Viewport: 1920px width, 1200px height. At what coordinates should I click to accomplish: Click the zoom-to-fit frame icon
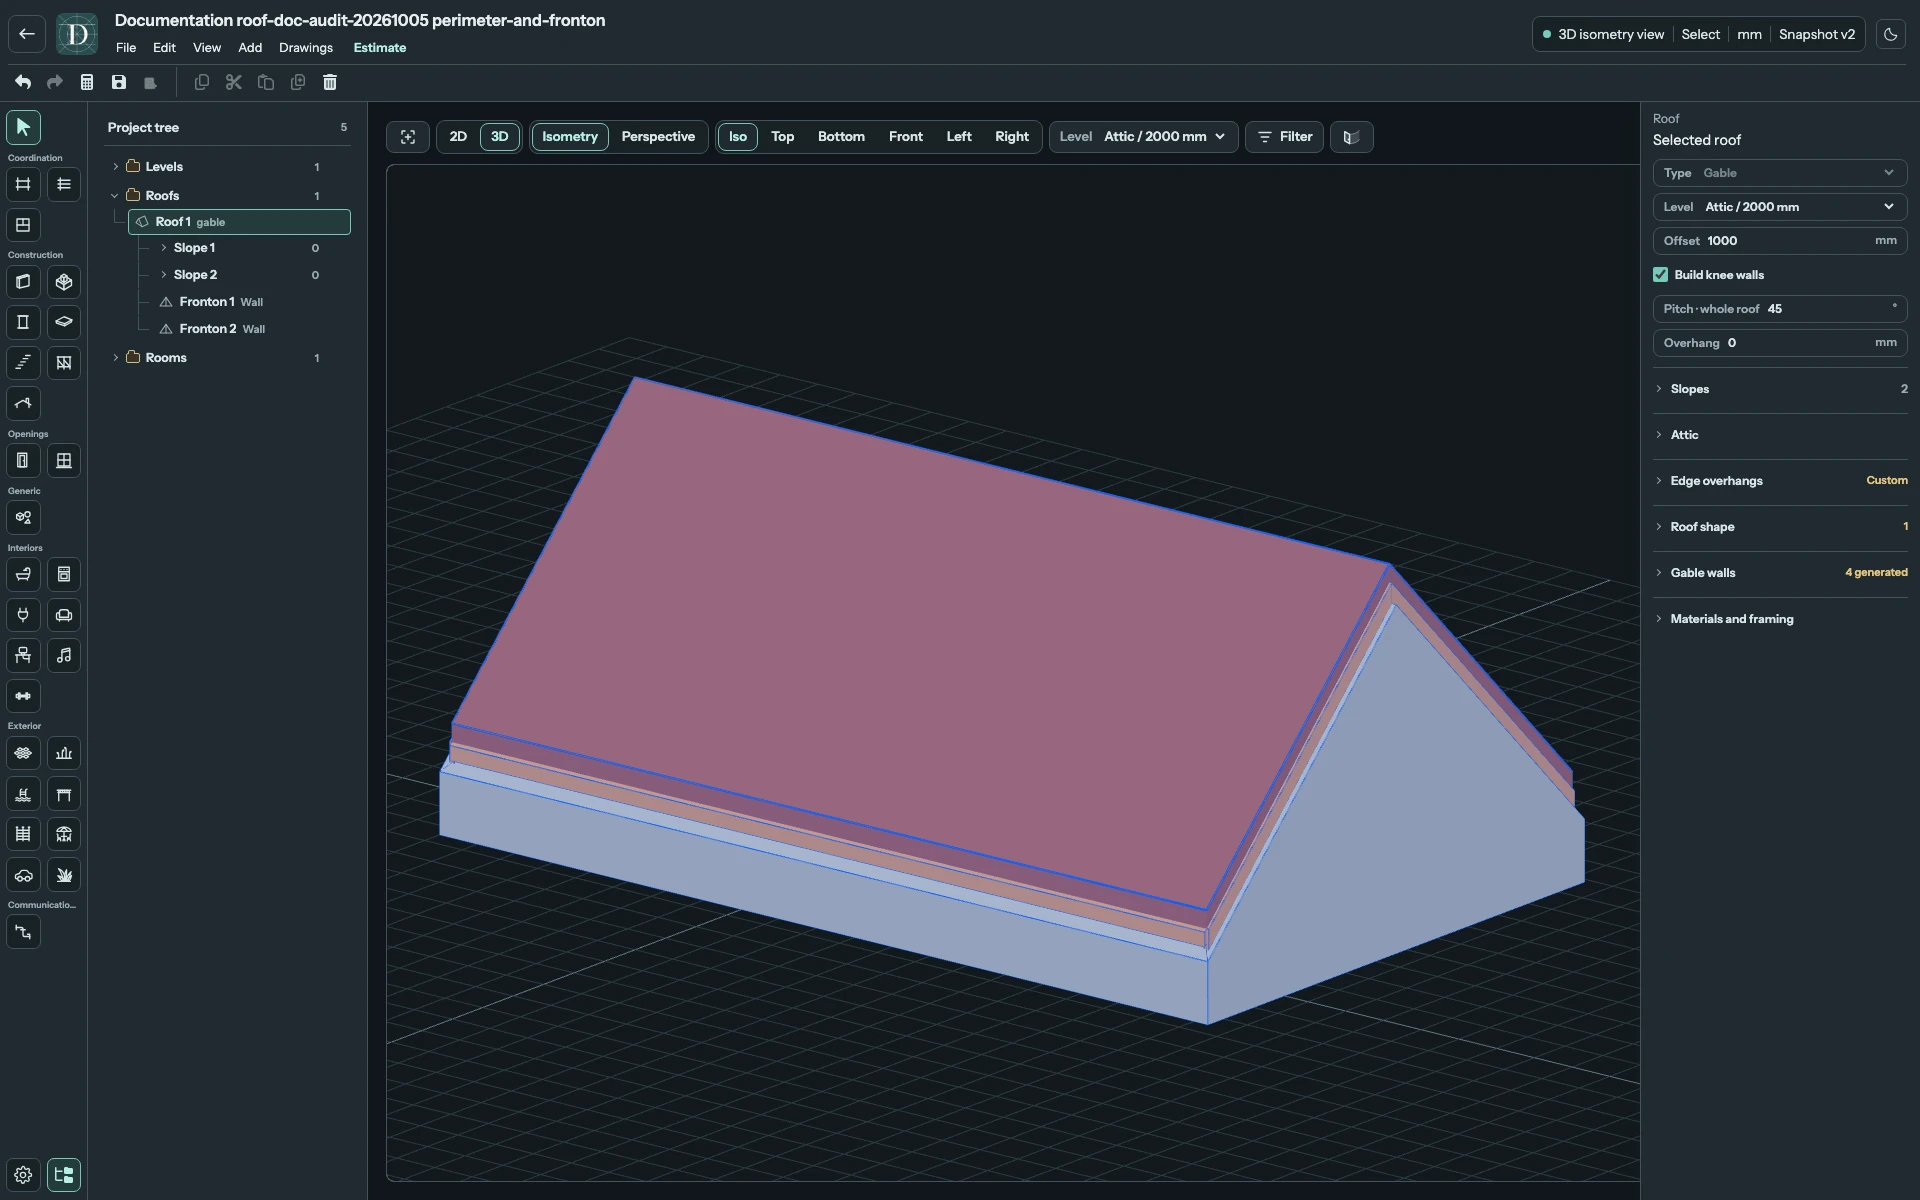(x=408, y=137)
